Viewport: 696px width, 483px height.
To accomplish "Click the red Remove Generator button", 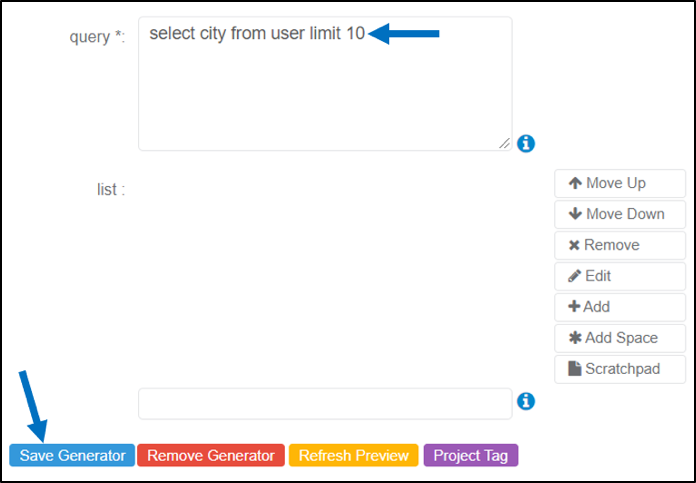I will click(x=211, y=455).
